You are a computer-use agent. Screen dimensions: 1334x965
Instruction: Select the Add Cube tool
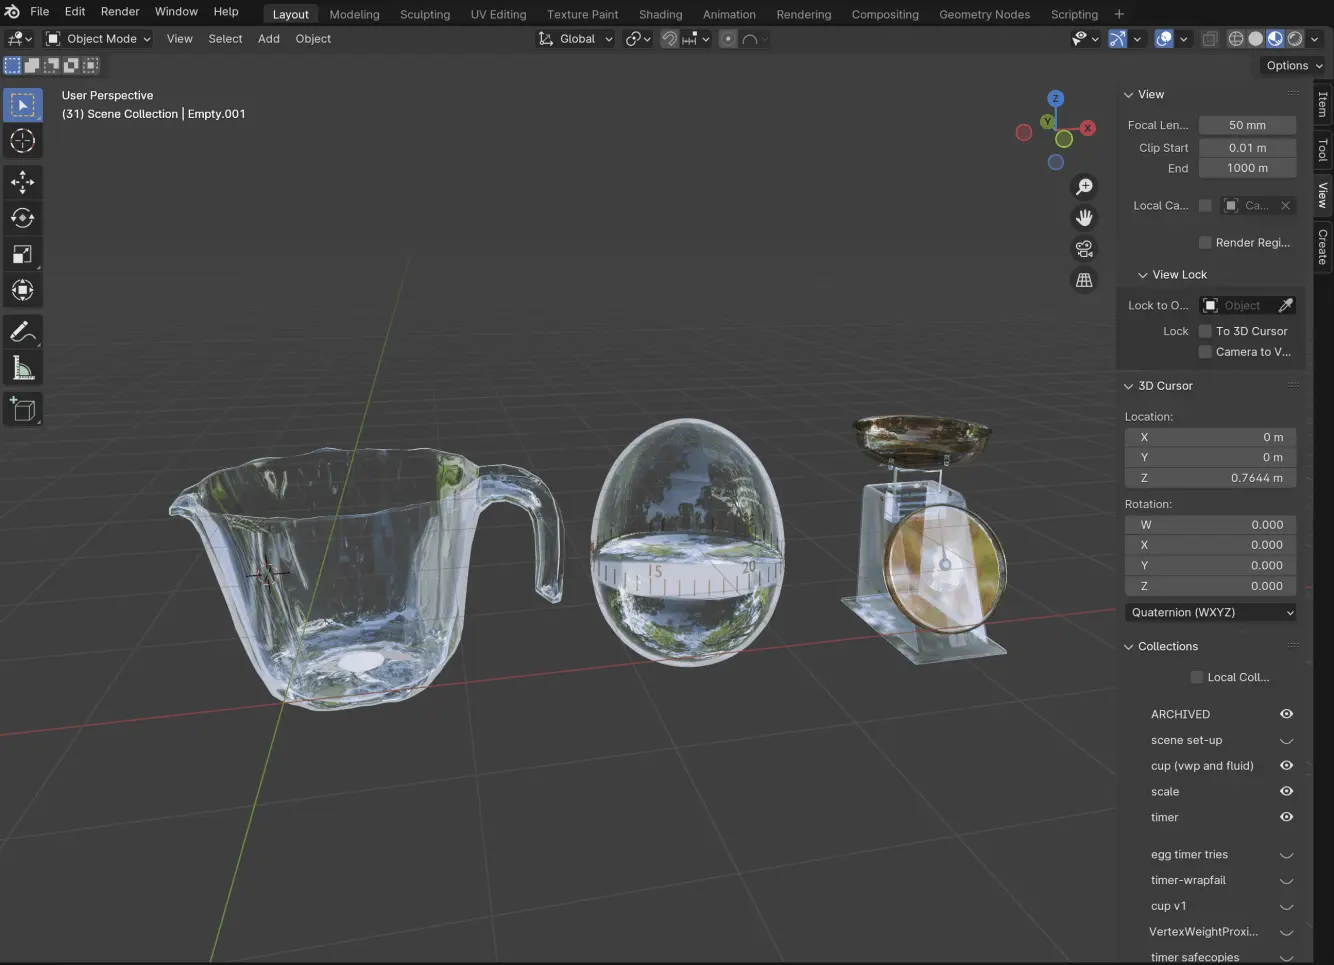coord(23,409)
